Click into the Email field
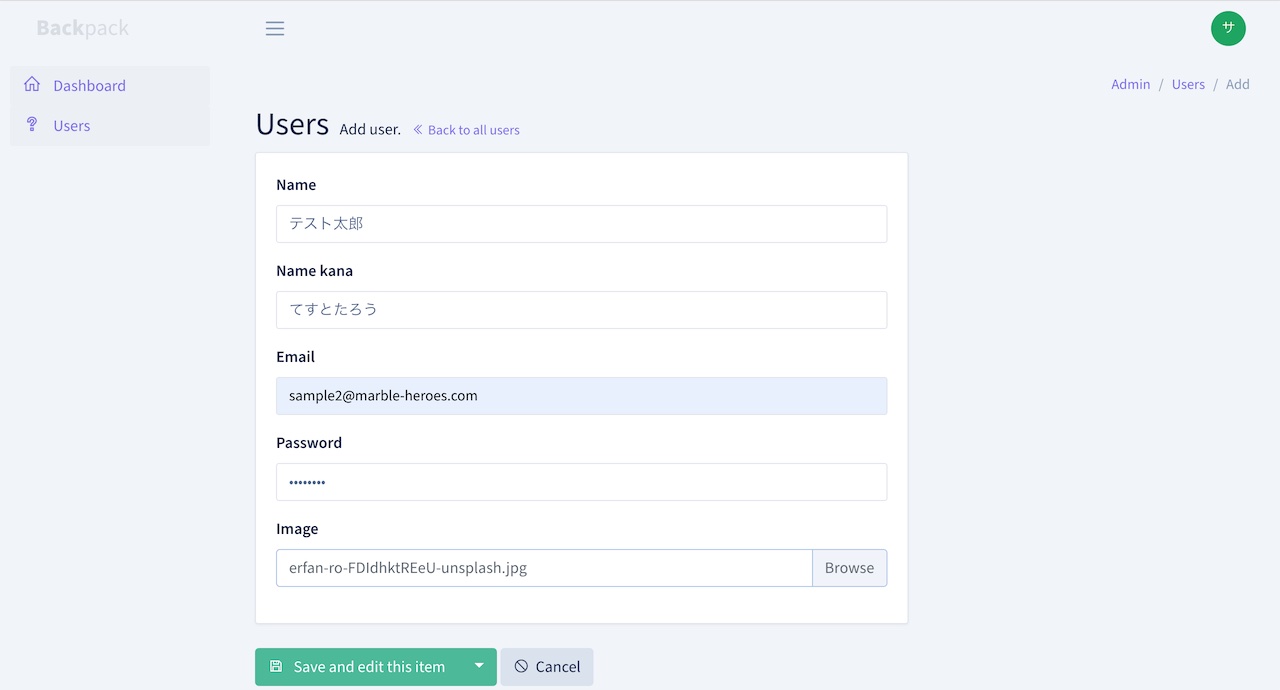The image size is (1280, 690). 581,396
